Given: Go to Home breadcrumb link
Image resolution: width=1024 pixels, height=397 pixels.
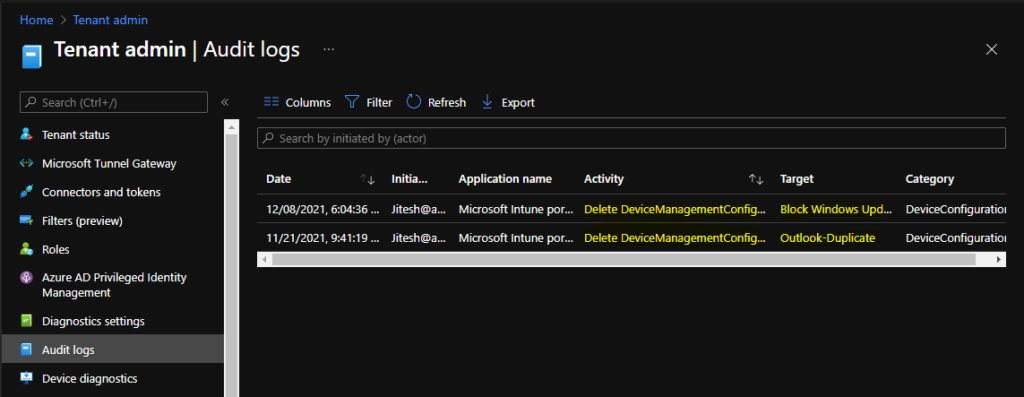Looking at the screenshot, I should (36, 20).
